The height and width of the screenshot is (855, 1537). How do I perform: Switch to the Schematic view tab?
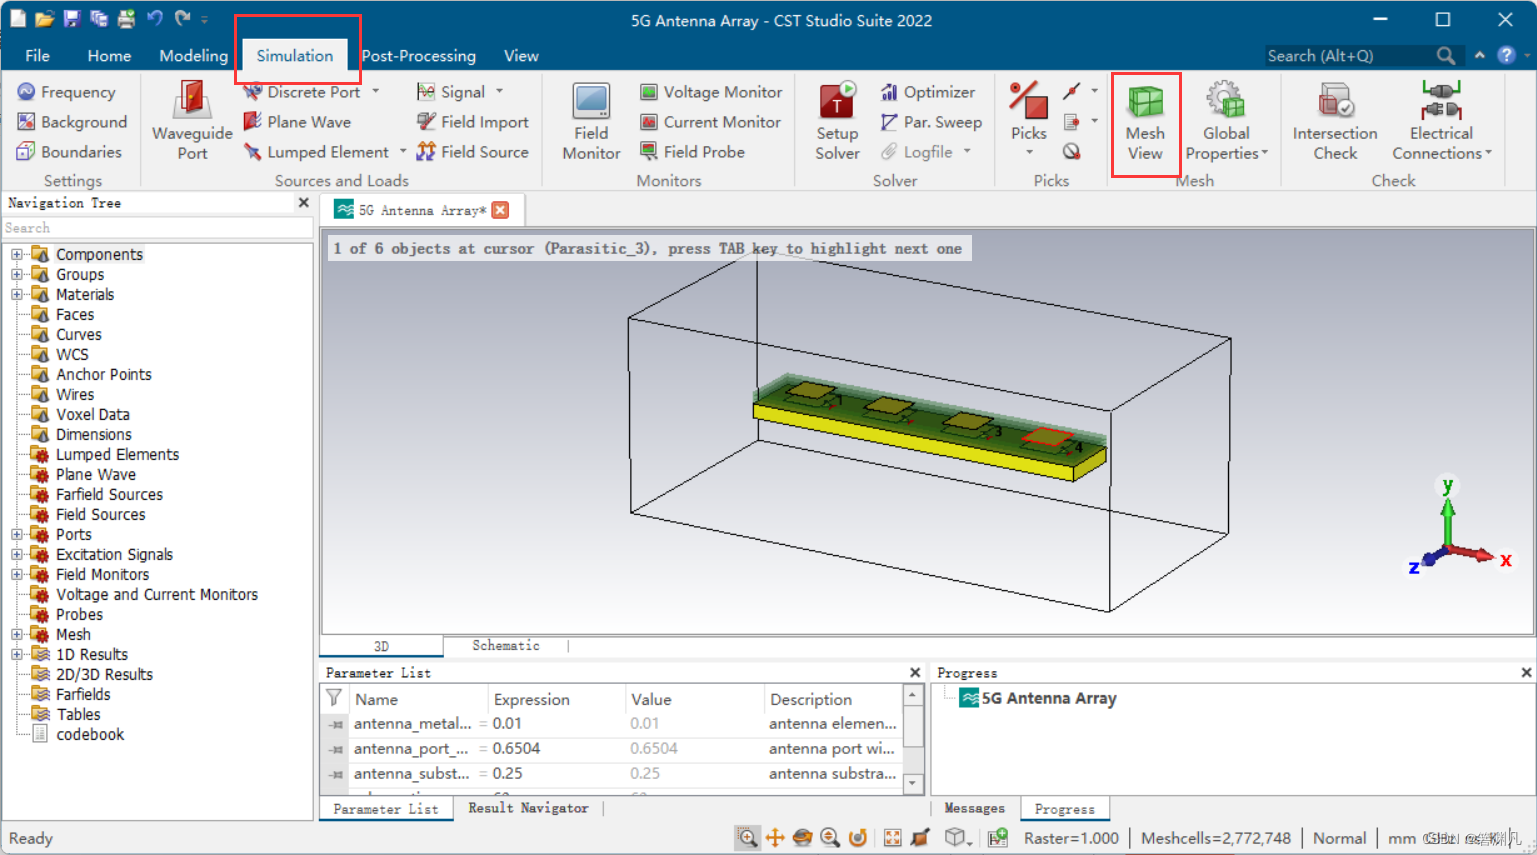pos(505,646)
